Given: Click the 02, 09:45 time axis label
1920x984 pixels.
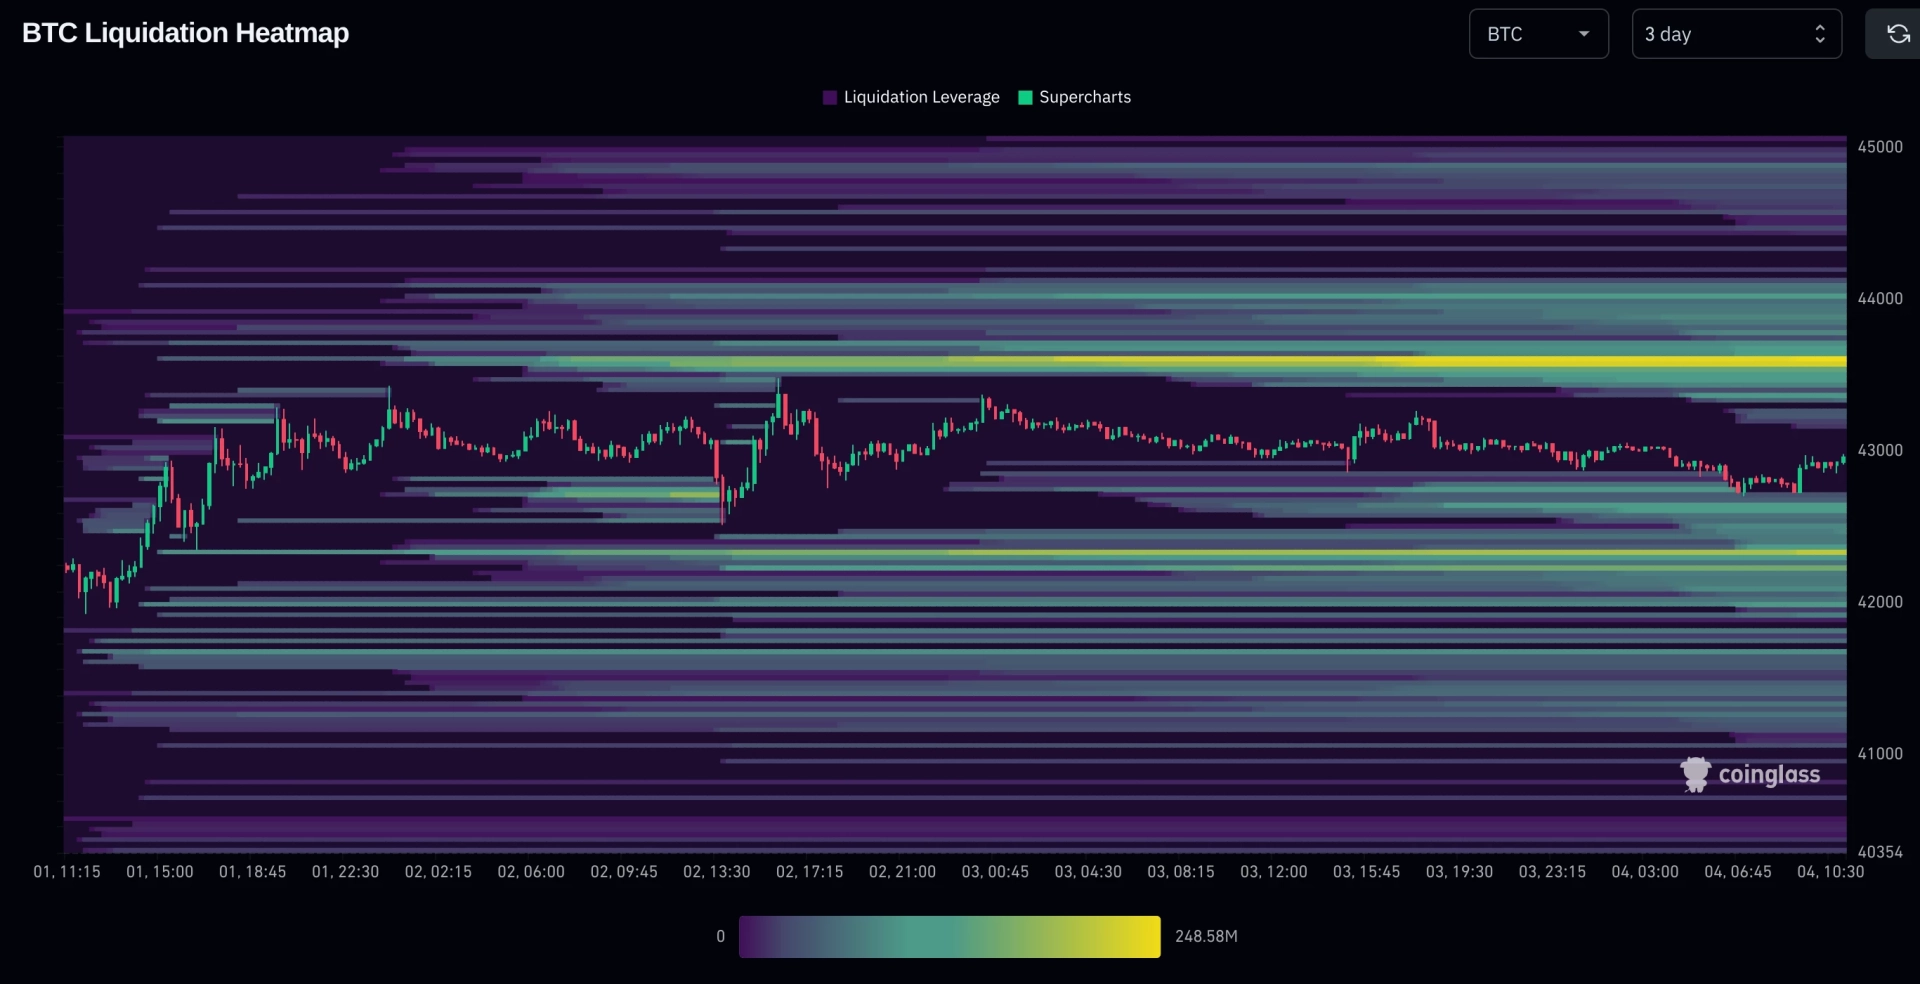Looking at the screenshot, I should click(624, 872).
